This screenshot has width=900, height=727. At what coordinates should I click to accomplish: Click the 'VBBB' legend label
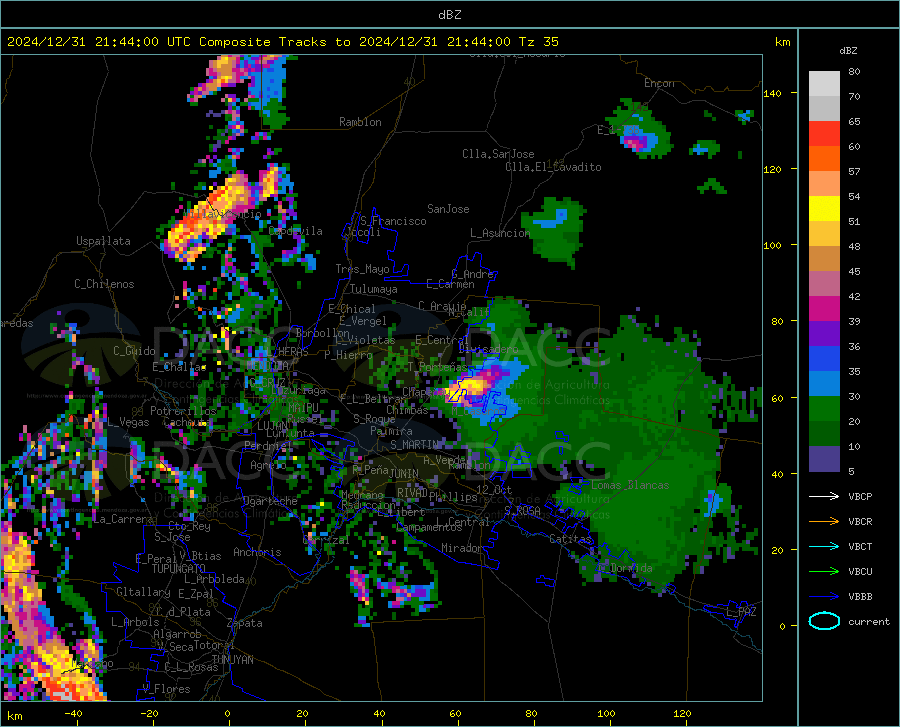(x=860, y=597)
